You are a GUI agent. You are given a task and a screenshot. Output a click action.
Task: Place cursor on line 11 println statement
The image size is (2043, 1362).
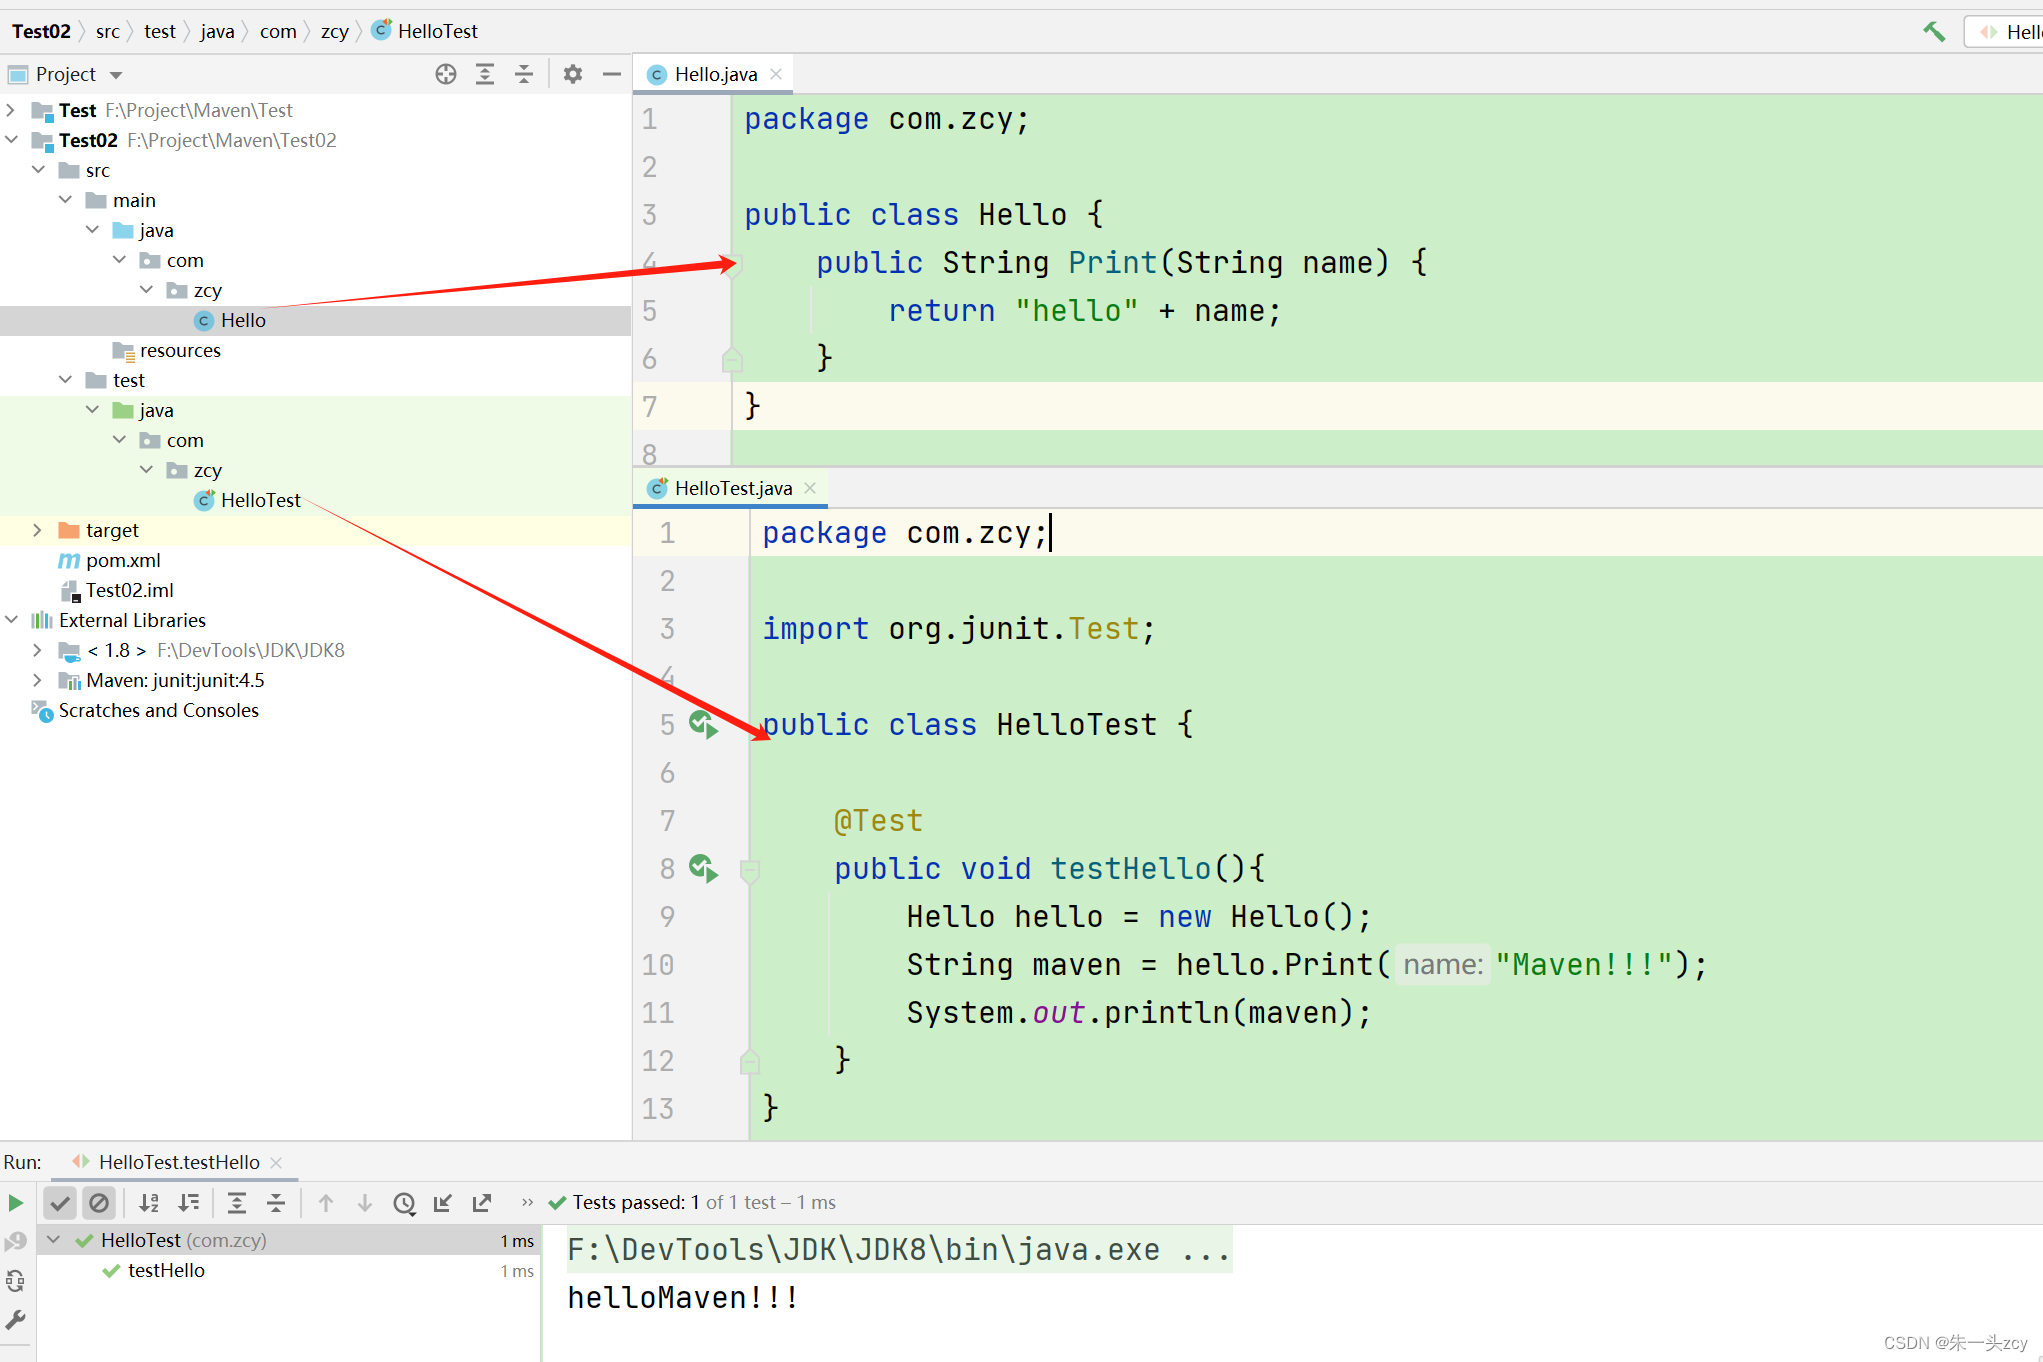click(1139, 1012)
